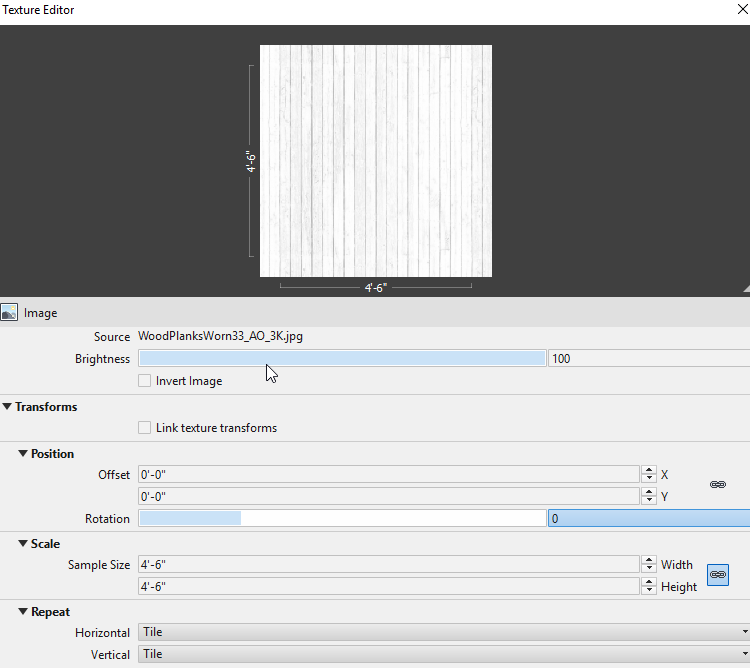
Task: Decrease Sample Size Height with down arrow
Action: 649,591
